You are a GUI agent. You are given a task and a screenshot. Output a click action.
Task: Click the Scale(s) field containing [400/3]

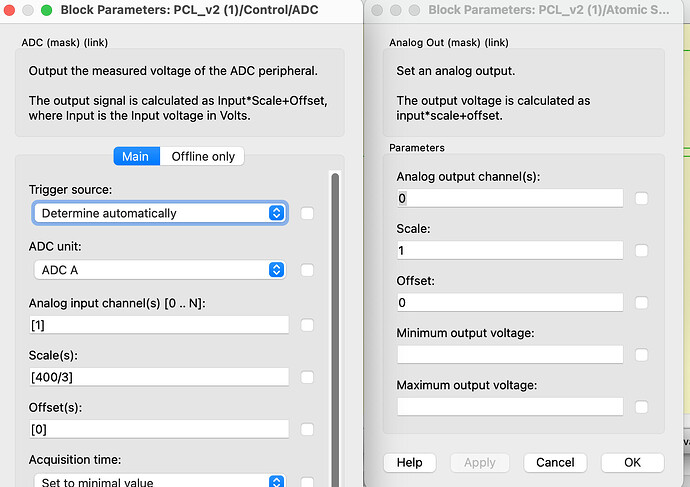pos(160,377)
